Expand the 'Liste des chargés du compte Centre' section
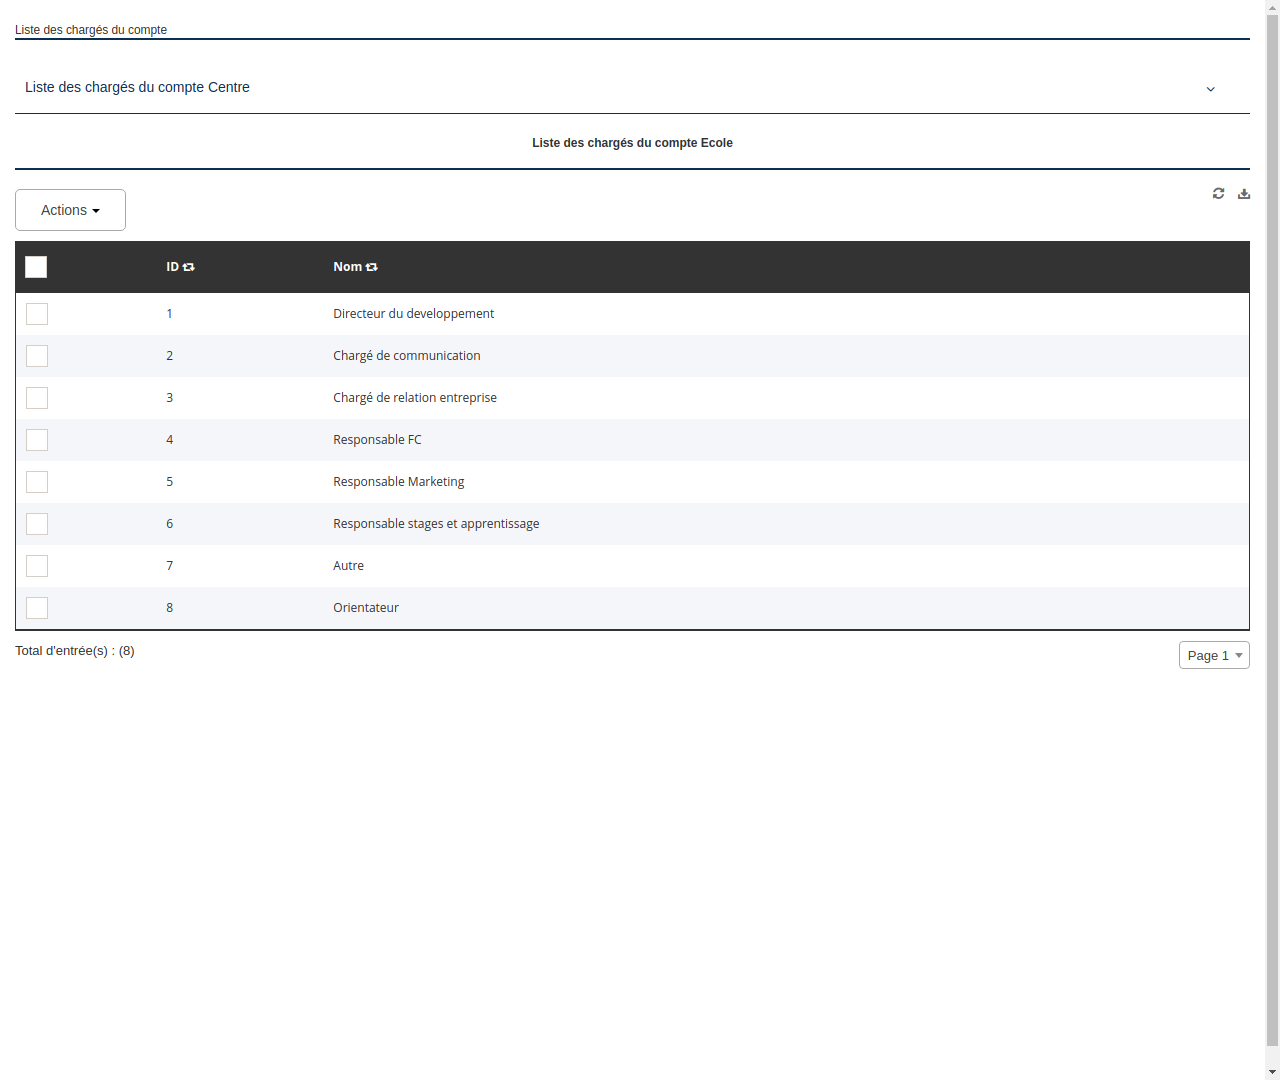 point(1210,88)
